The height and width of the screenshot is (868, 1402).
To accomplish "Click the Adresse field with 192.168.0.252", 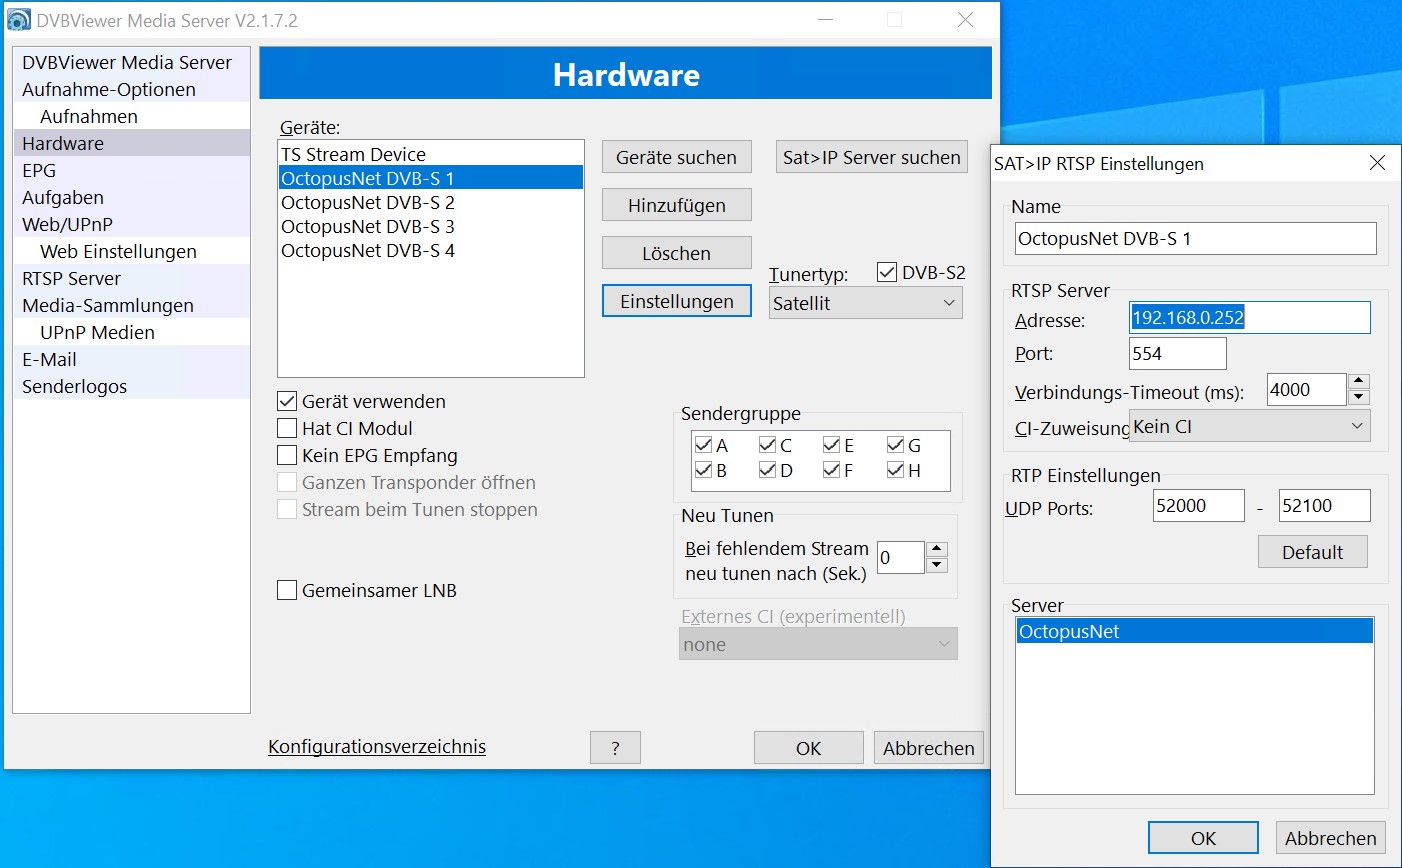I will [x=1250, y=318].
